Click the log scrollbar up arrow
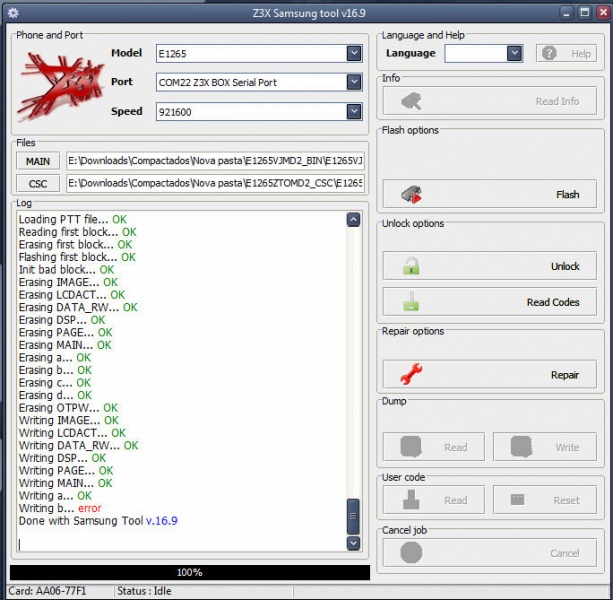The image size is (613, 600). pyautogui.click(x=353, y=220)
